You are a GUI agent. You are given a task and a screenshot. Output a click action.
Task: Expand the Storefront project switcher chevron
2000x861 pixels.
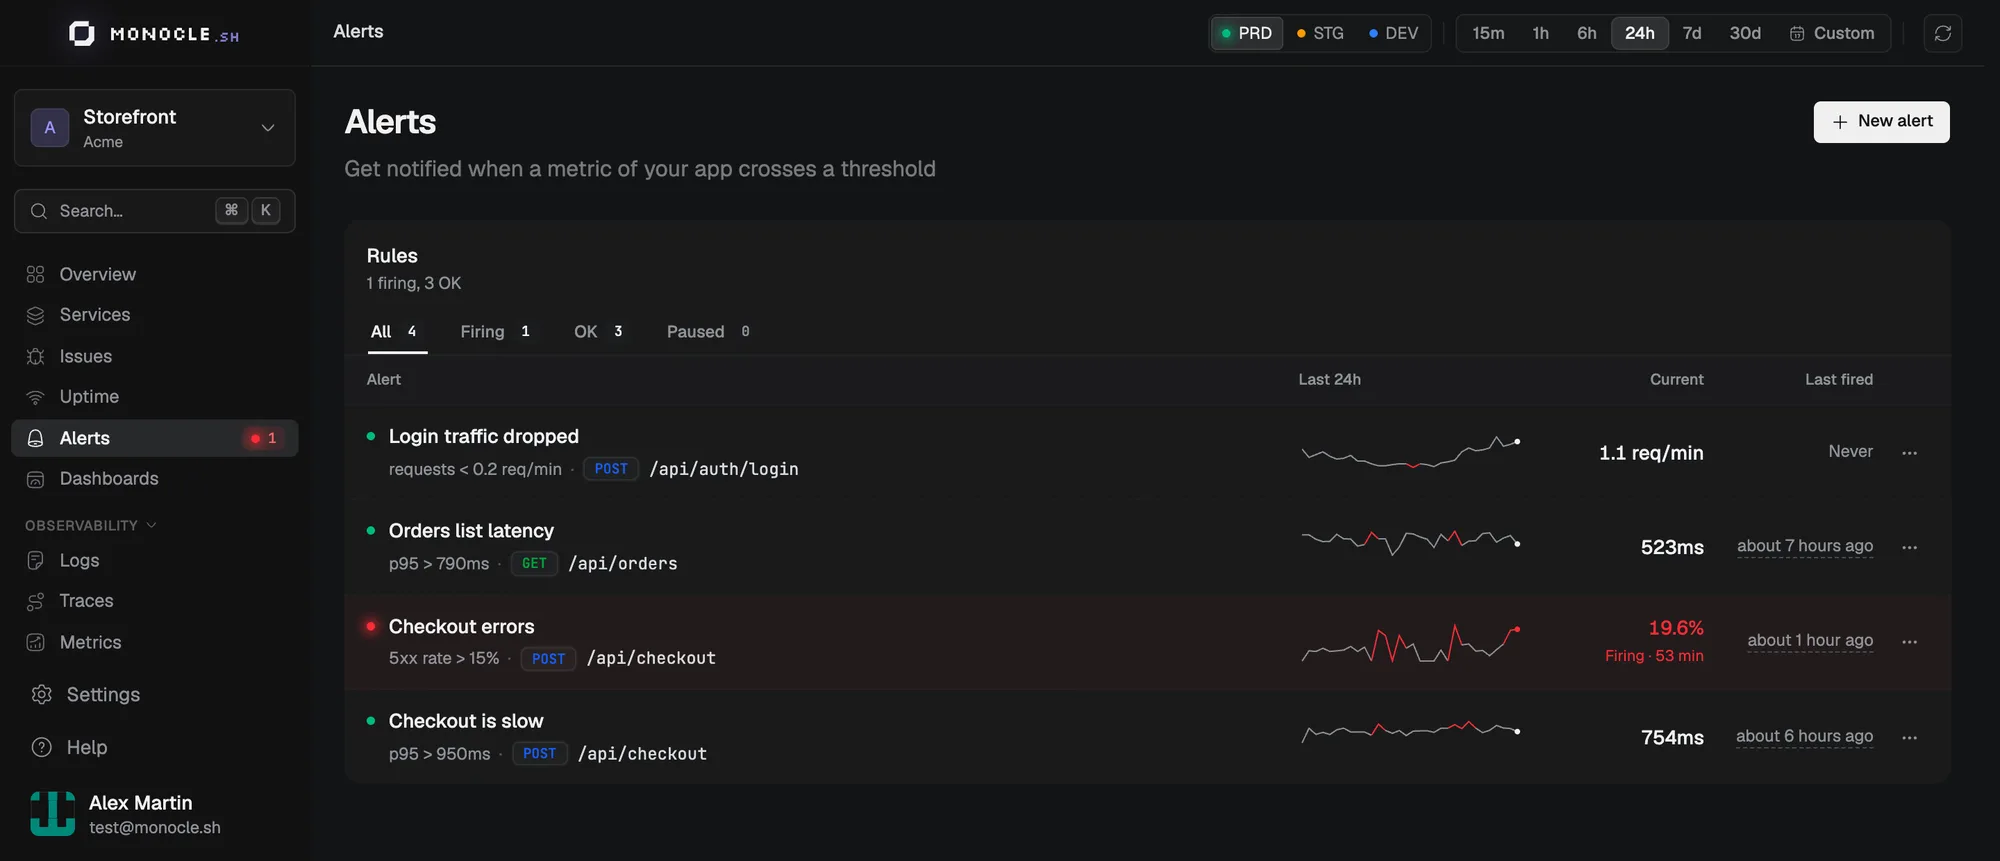[268, 128]
